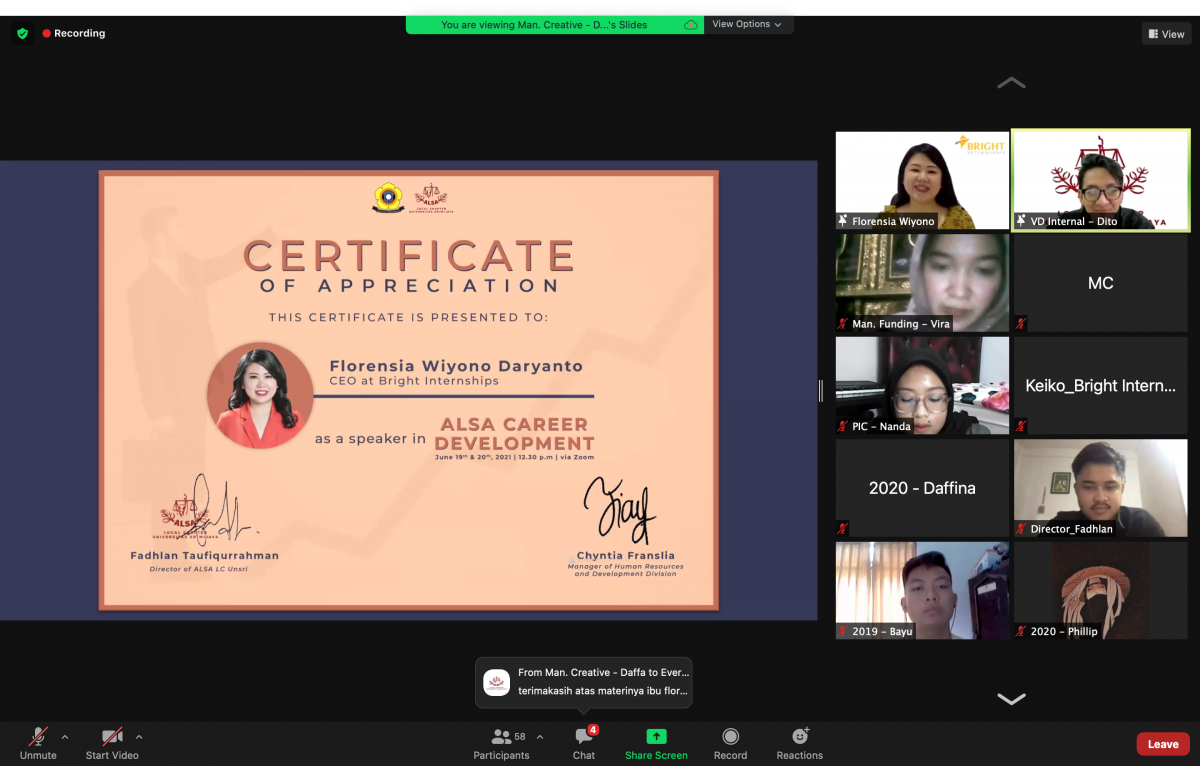Open the View Options dropdown
This screenshot has width=1200, height=766.
pyautogui.click(x=747, y=25)
